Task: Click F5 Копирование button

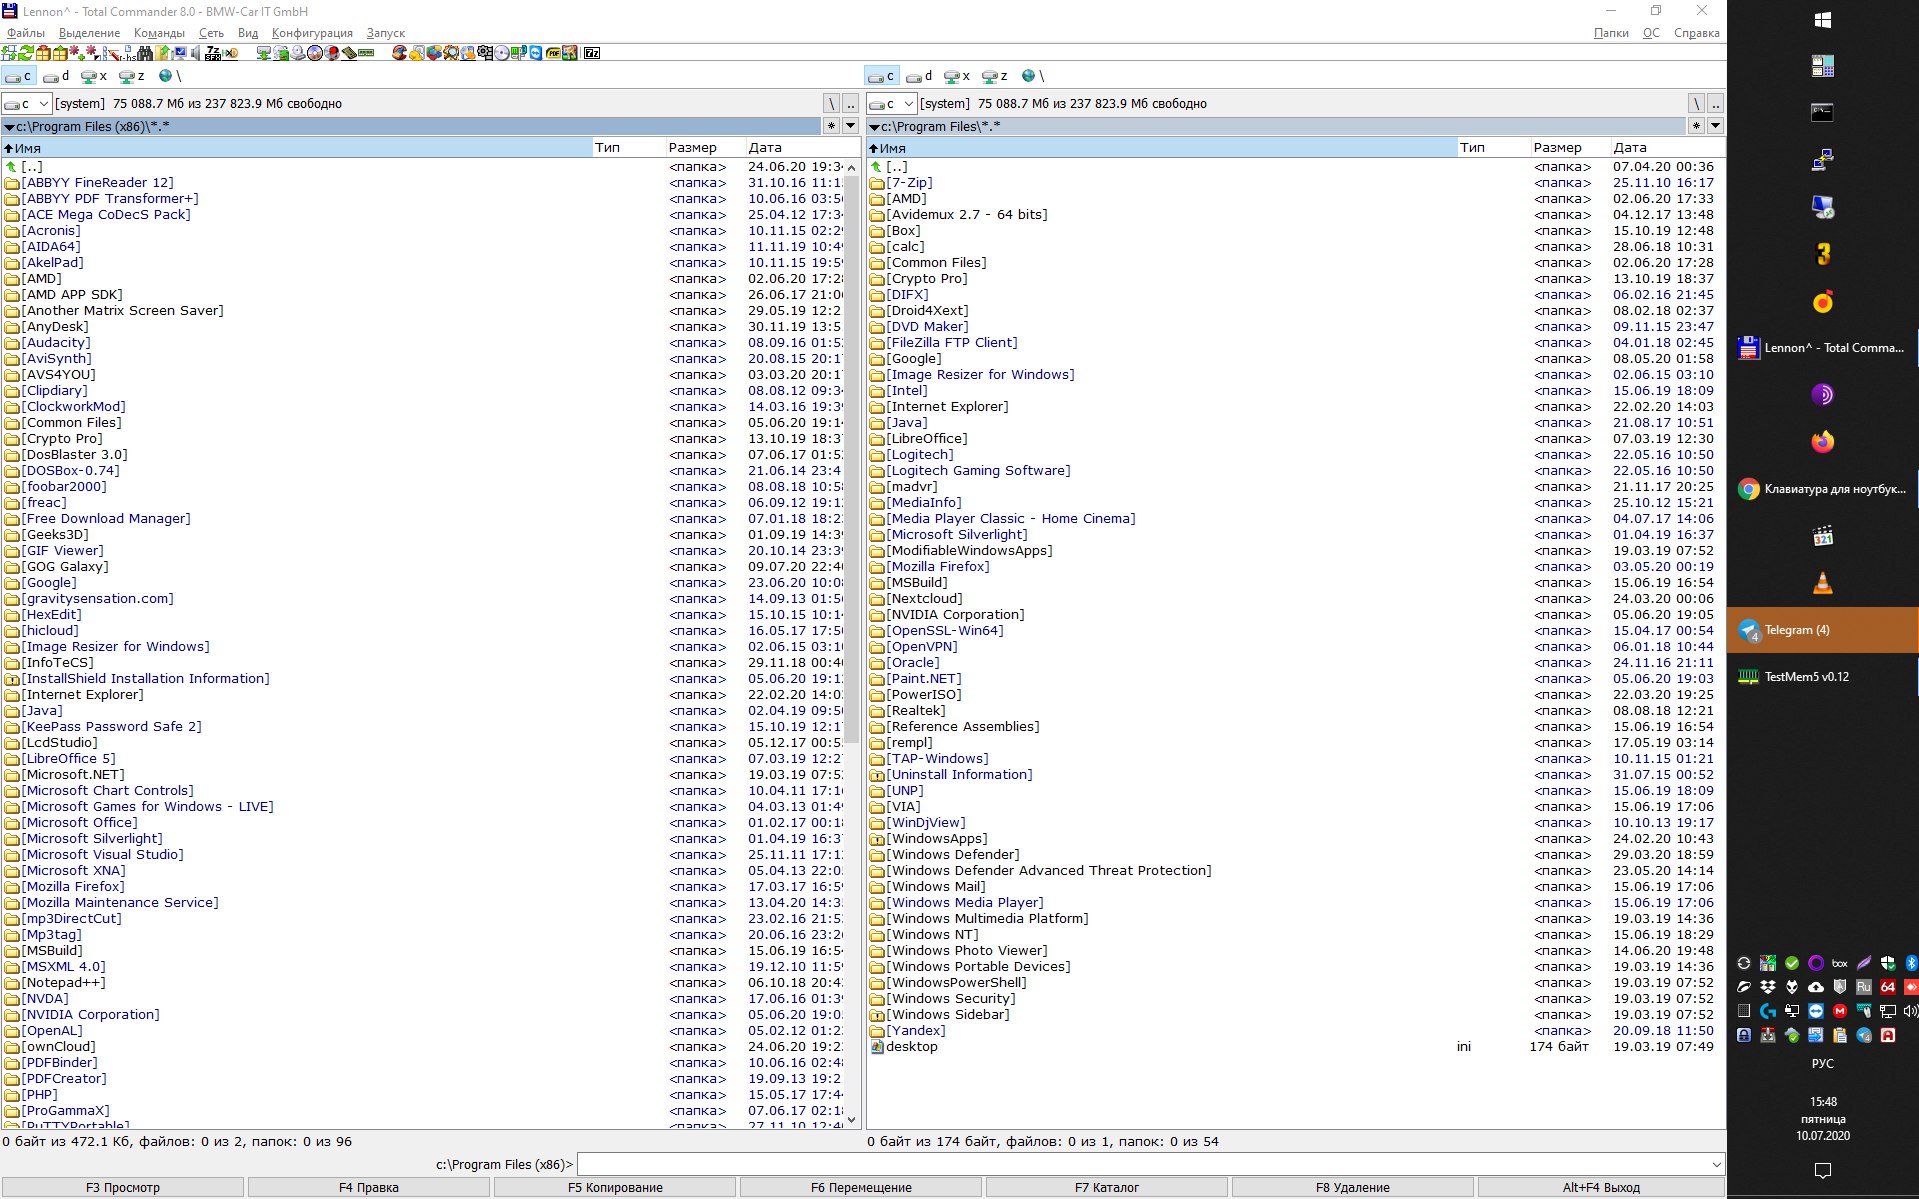Action: coord(615,1188)
